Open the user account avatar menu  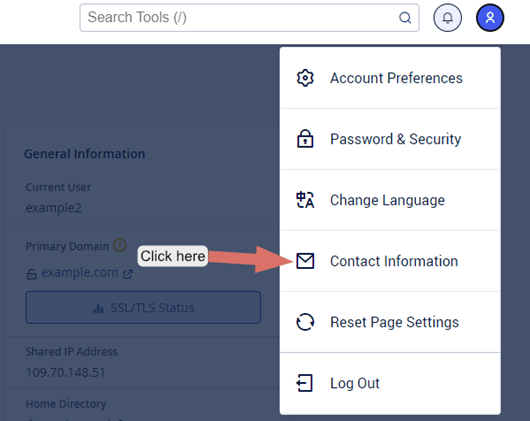[490, 18]
